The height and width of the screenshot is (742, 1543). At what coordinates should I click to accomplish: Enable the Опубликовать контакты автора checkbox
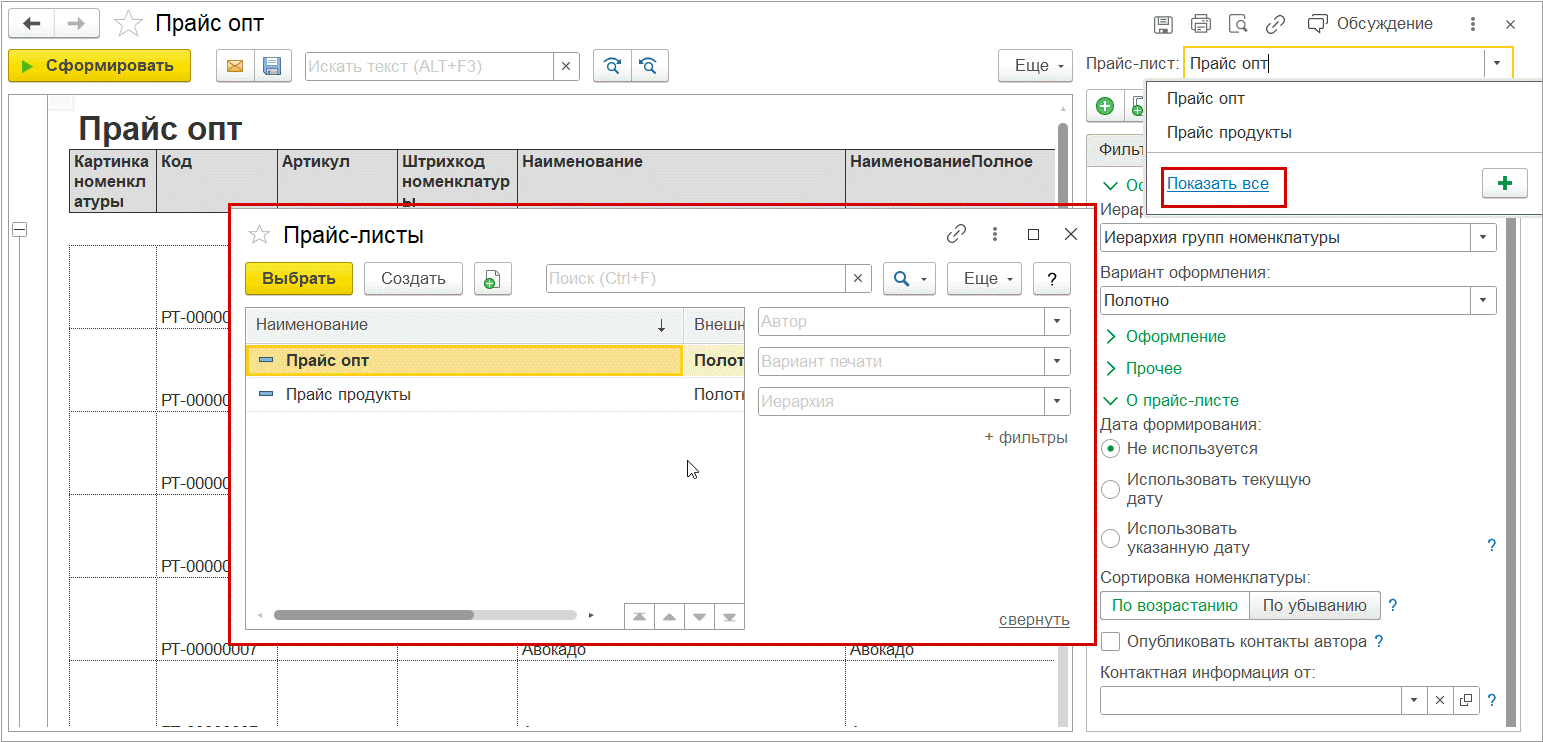(x=1109, y=641)
